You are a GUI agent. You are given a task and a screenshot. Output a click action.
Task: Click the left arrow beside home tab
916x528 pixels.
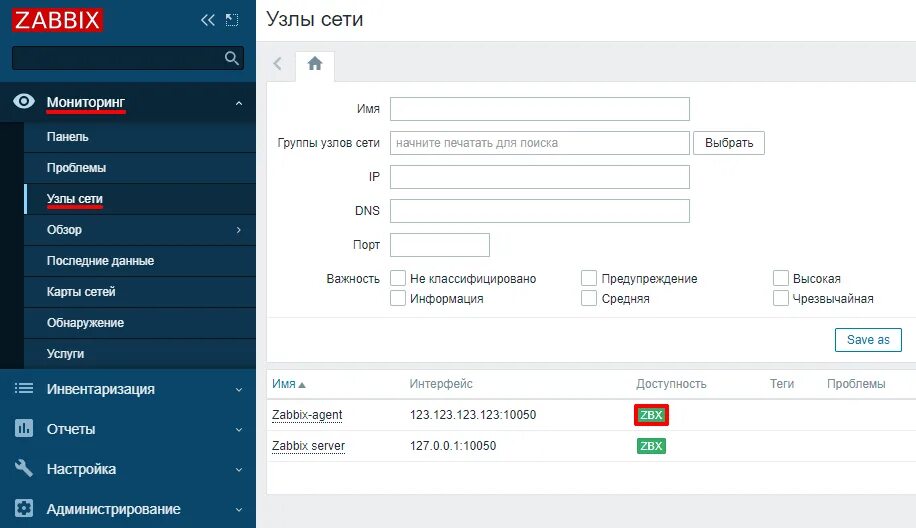(277, 64)
